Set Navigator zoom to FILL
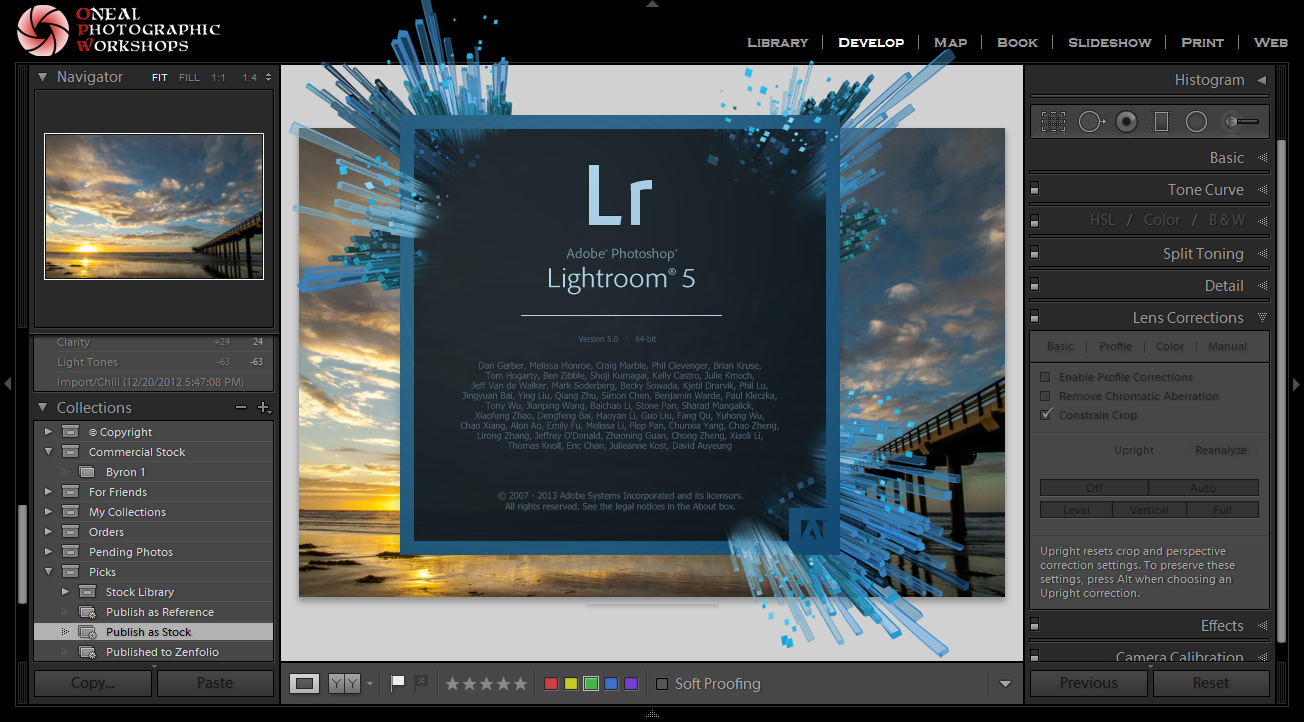 (x=189, y=77)
